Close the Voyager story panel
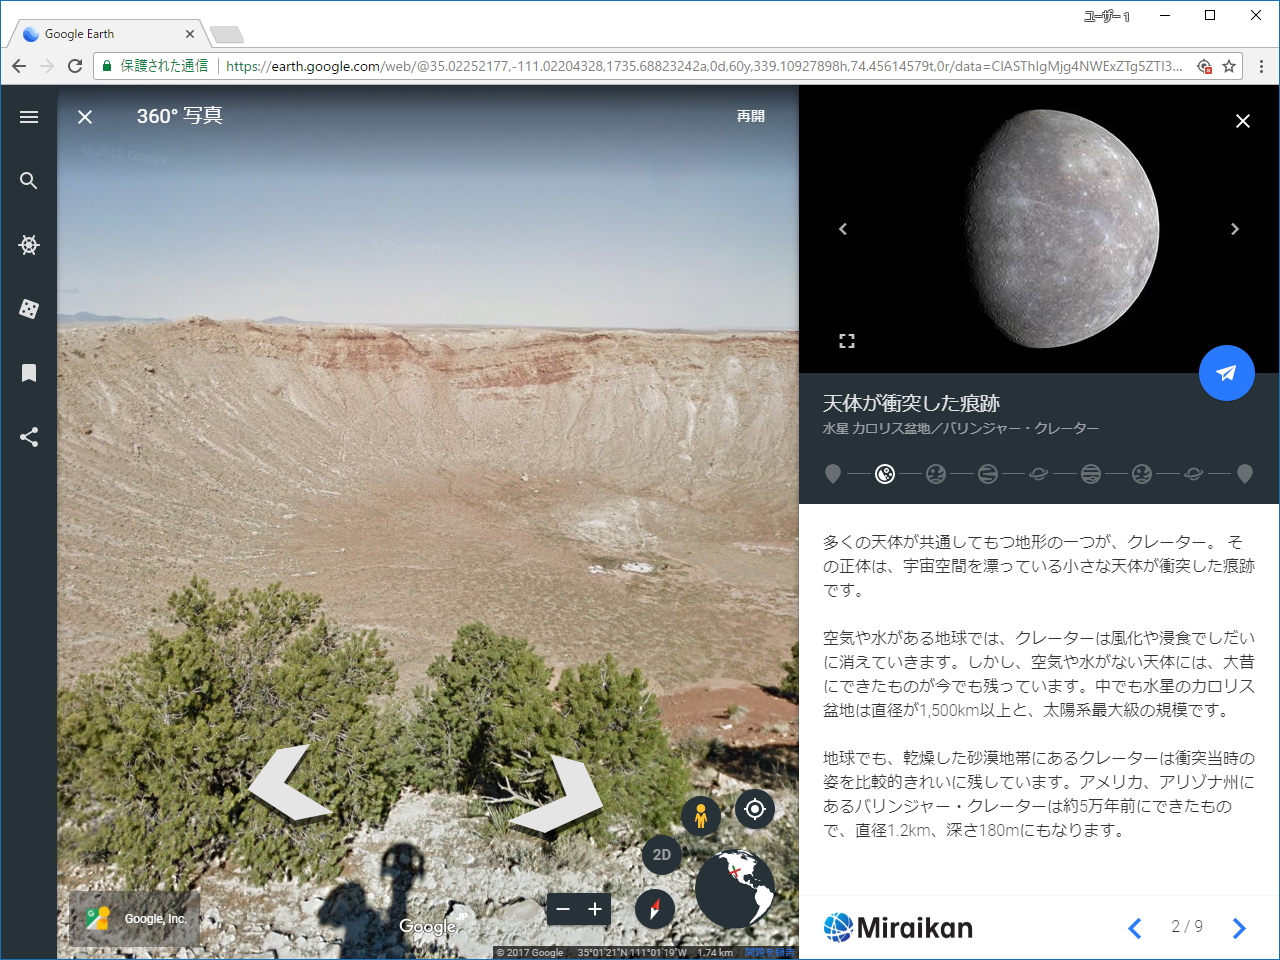This screenshot has width=1280, height=960. pos(1243,121)
